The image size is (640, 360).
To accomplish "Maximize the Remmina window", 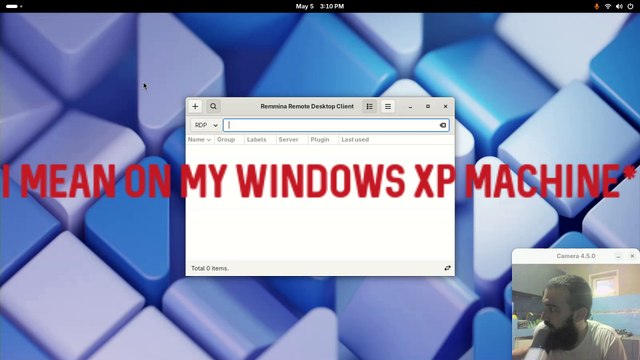I will coord(428,107).
